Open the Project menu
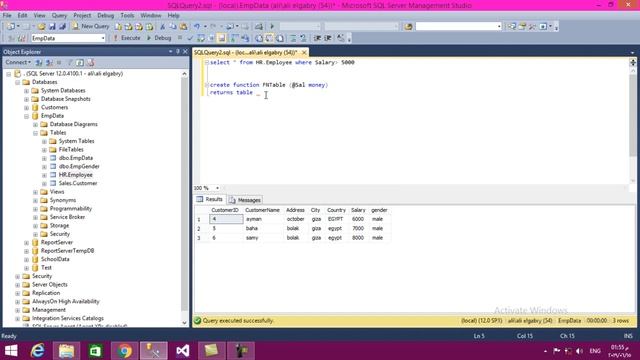This screenshot has width=640, height=360. coord(82,16)
